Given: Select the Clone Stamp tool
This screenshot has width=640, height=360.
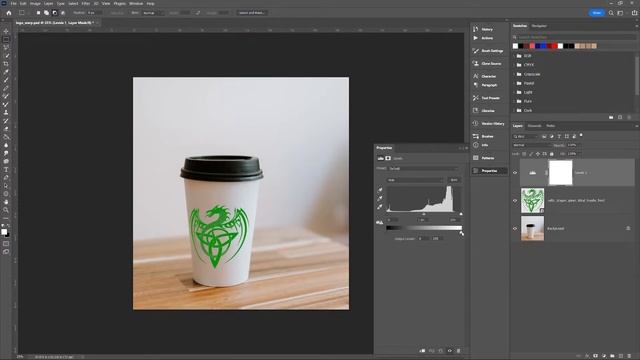Looking at the screenshot, I should tap(6, 112).
